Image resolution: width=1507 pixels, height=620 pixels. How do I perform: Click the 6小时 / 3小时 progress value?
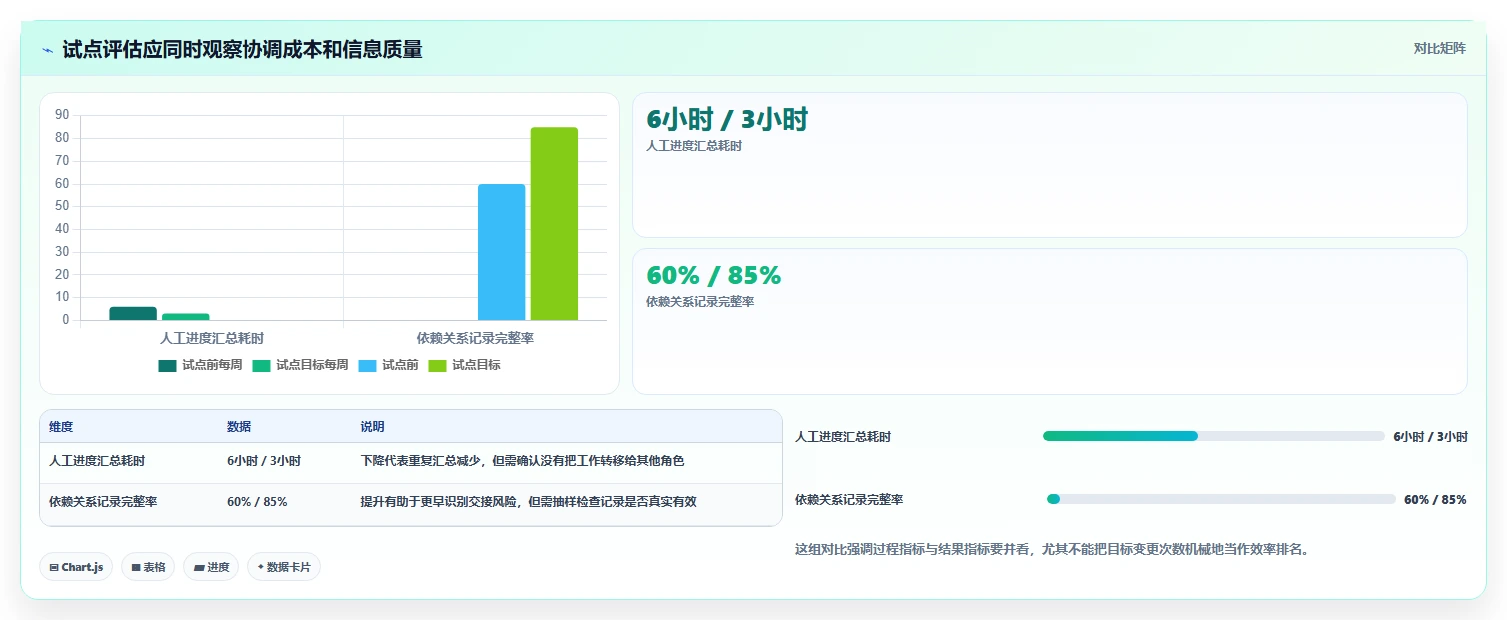coord(1430,437)
